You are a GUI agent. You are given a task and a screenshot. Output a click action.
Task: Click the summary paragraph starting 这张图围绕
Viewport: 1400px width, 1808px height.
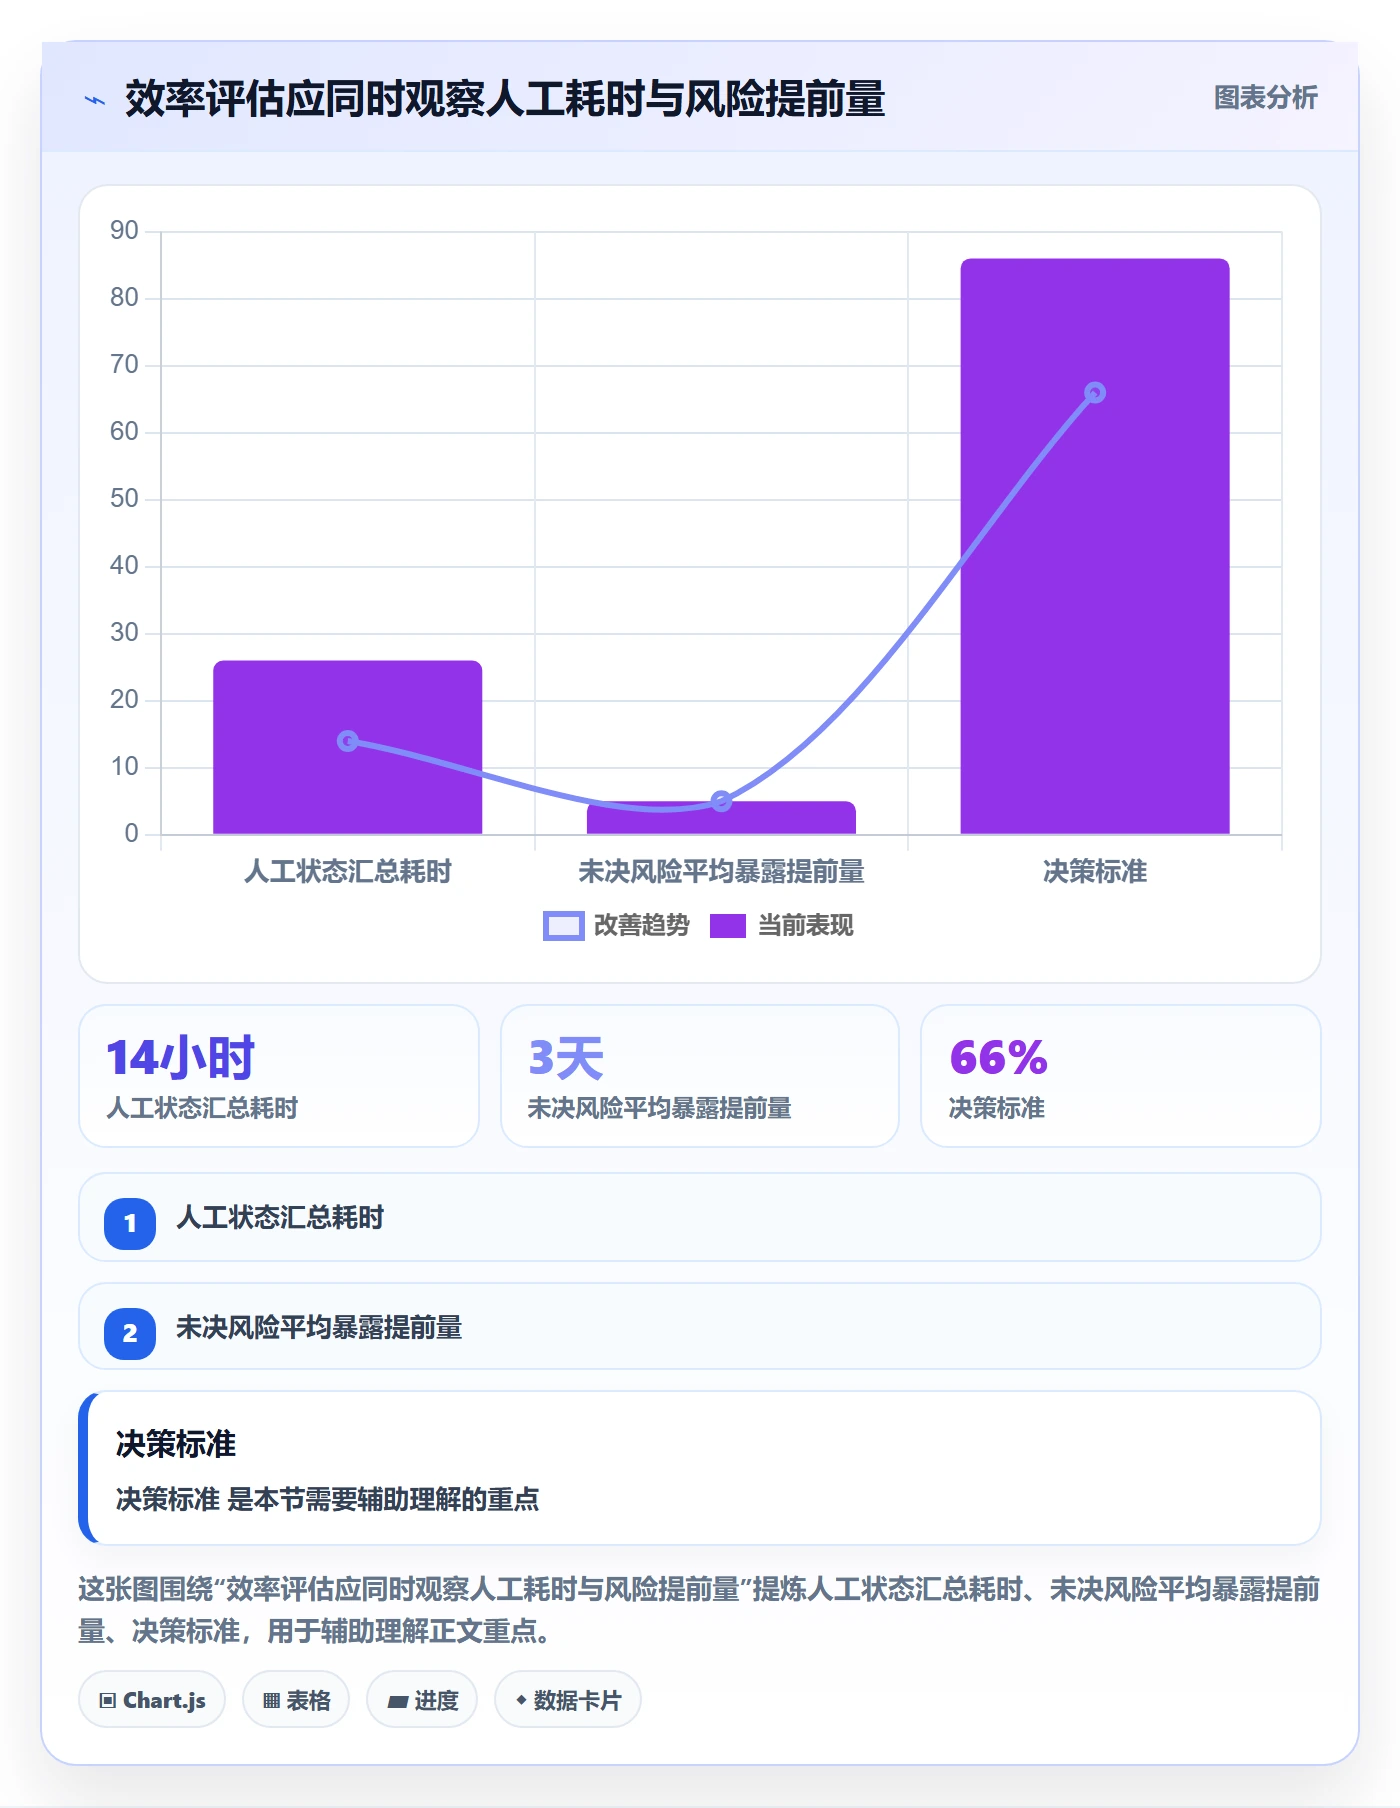(700, 1610)
